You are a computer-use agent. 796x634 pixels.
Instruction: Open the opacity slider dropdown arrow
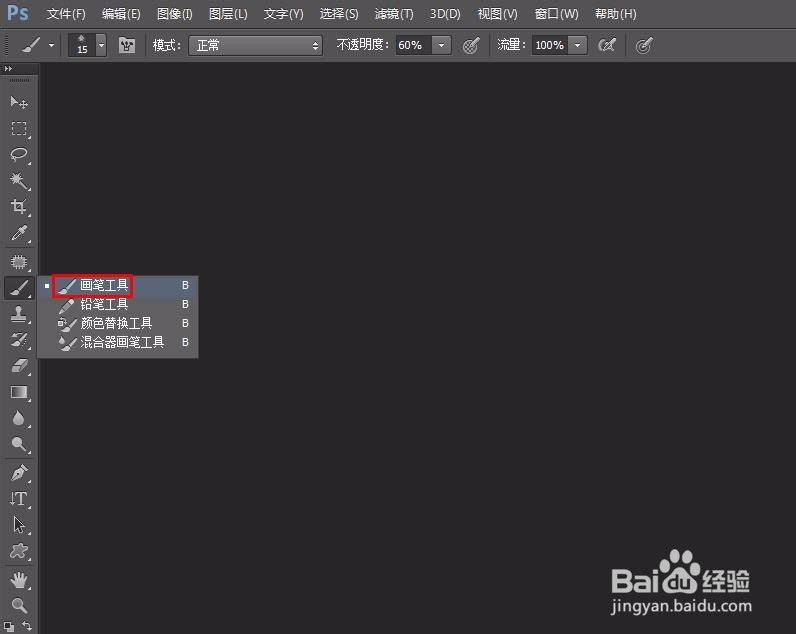(442, 45)
